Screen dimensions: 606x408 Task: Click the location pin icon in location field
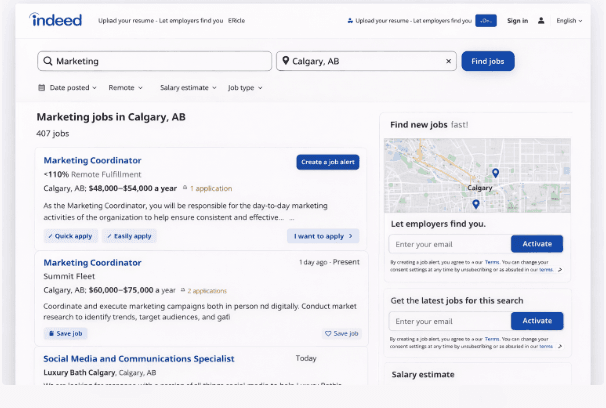286,61
